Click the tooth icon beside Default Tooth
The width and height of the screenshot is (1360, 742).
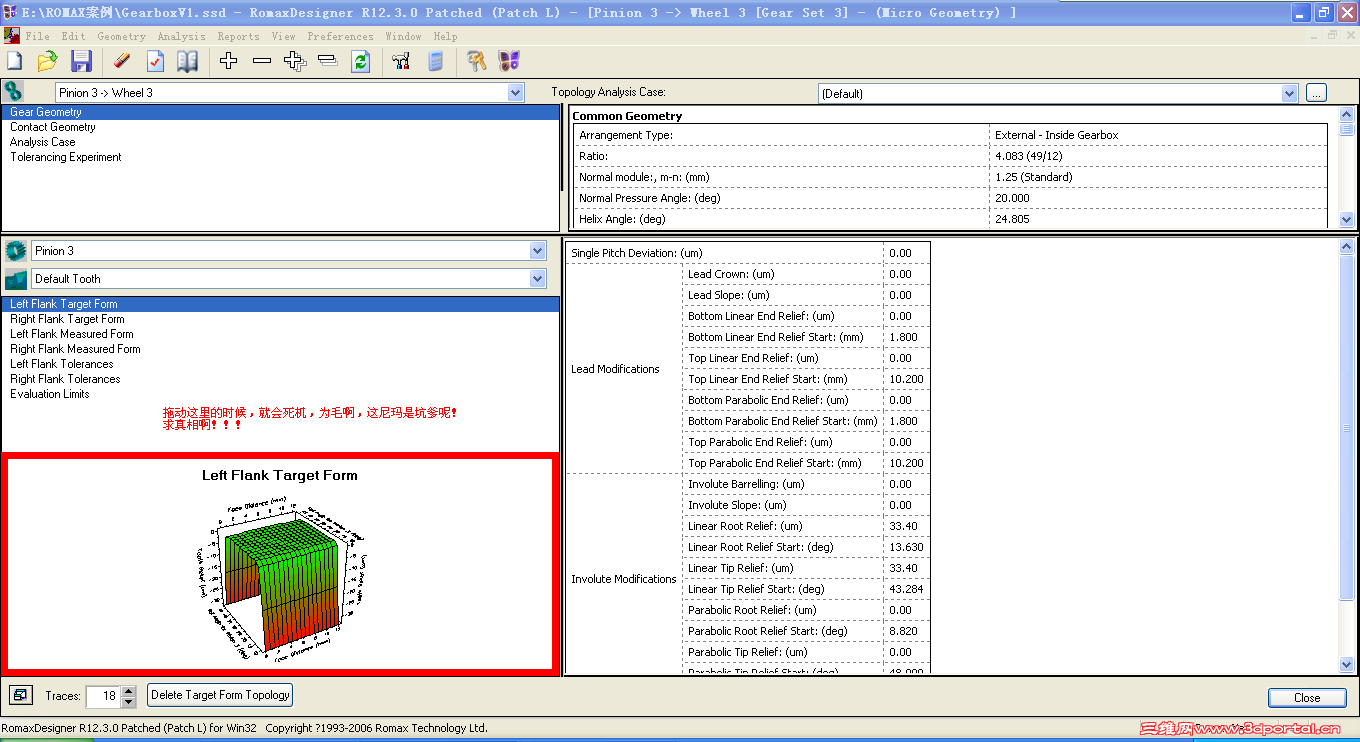(15, 279)
